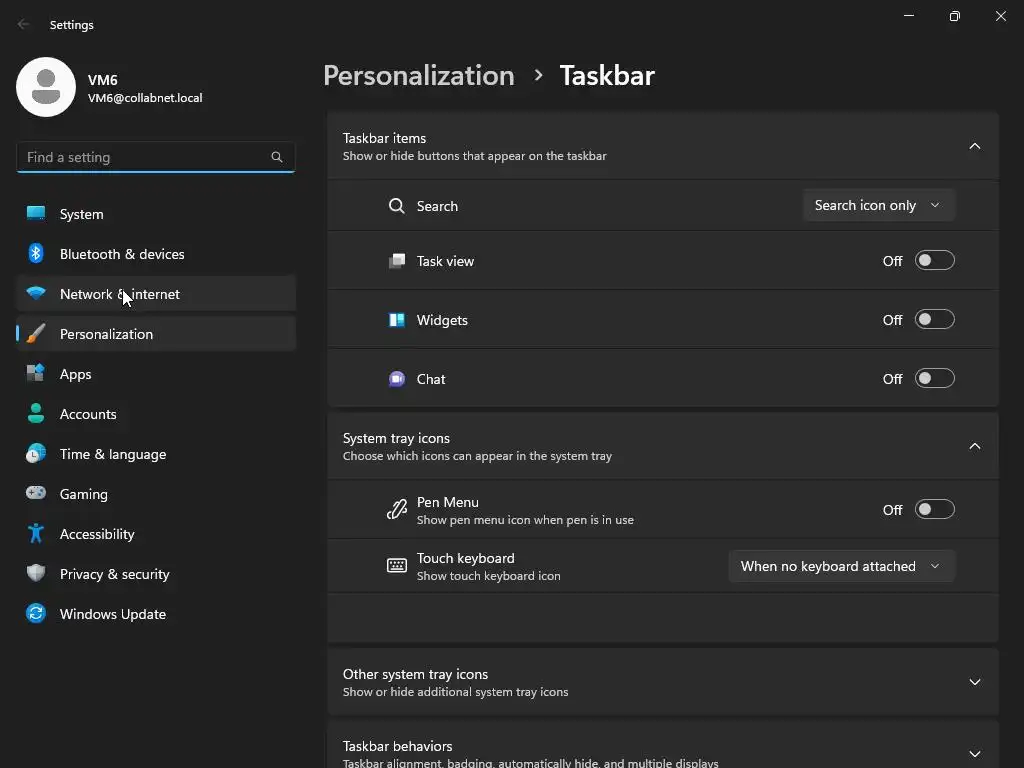Turn on the Task view toggle
This screenshot has width=1024, height=768.
[935, 261]
